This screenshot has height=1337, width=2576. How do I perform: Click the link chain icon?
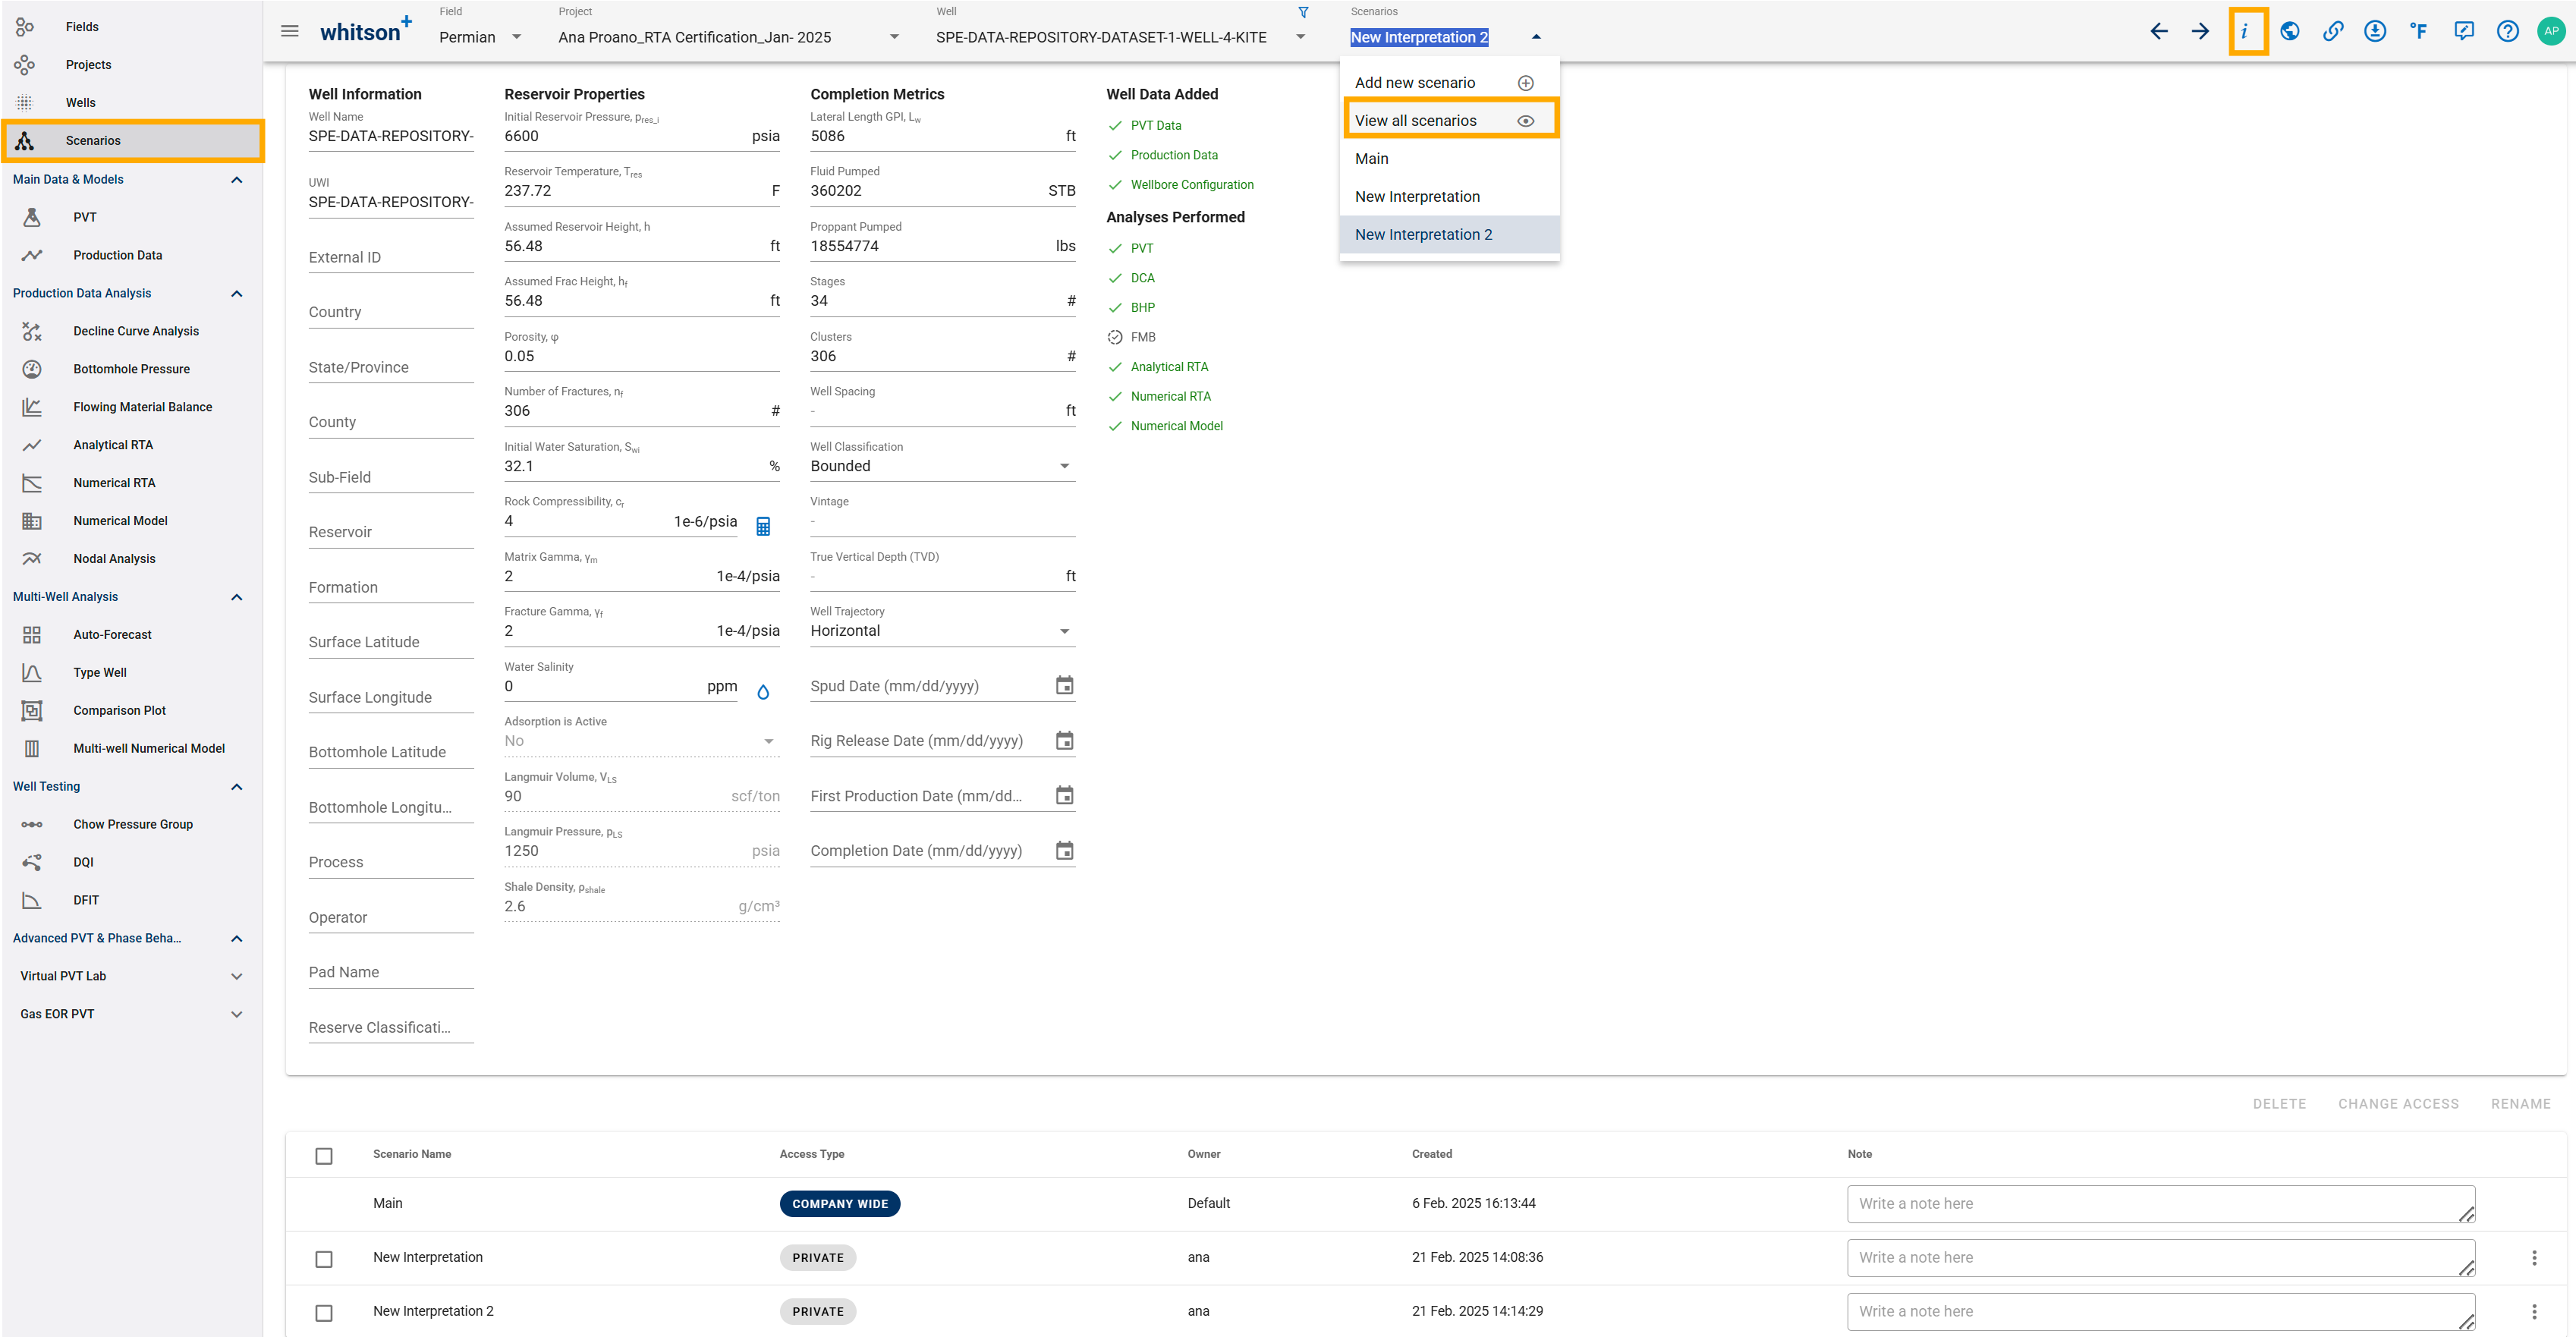[x=2332, y=31]
